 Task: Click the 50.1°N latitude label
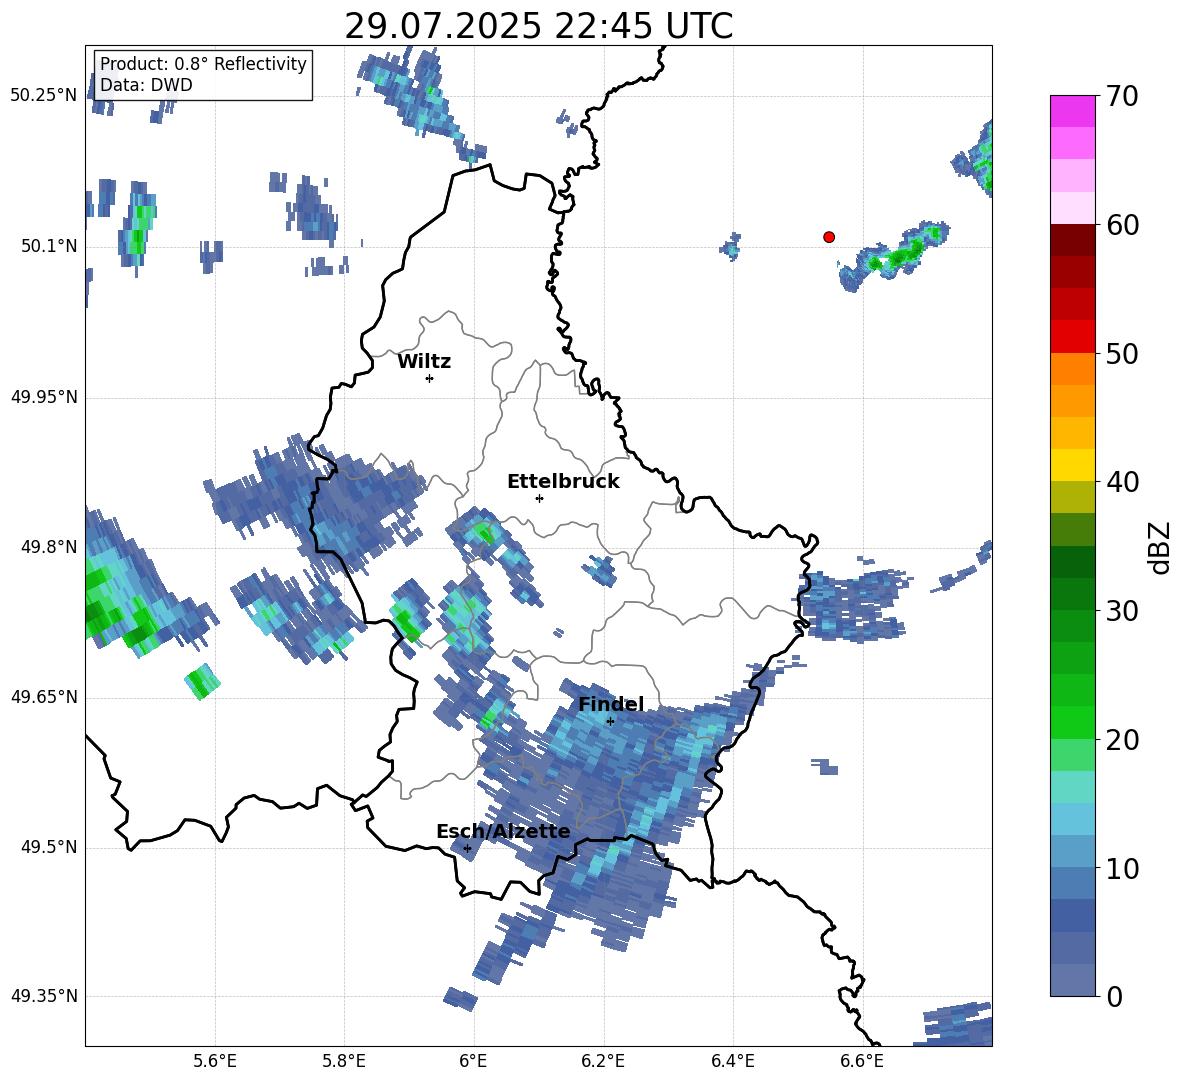(x=49, y=246)
